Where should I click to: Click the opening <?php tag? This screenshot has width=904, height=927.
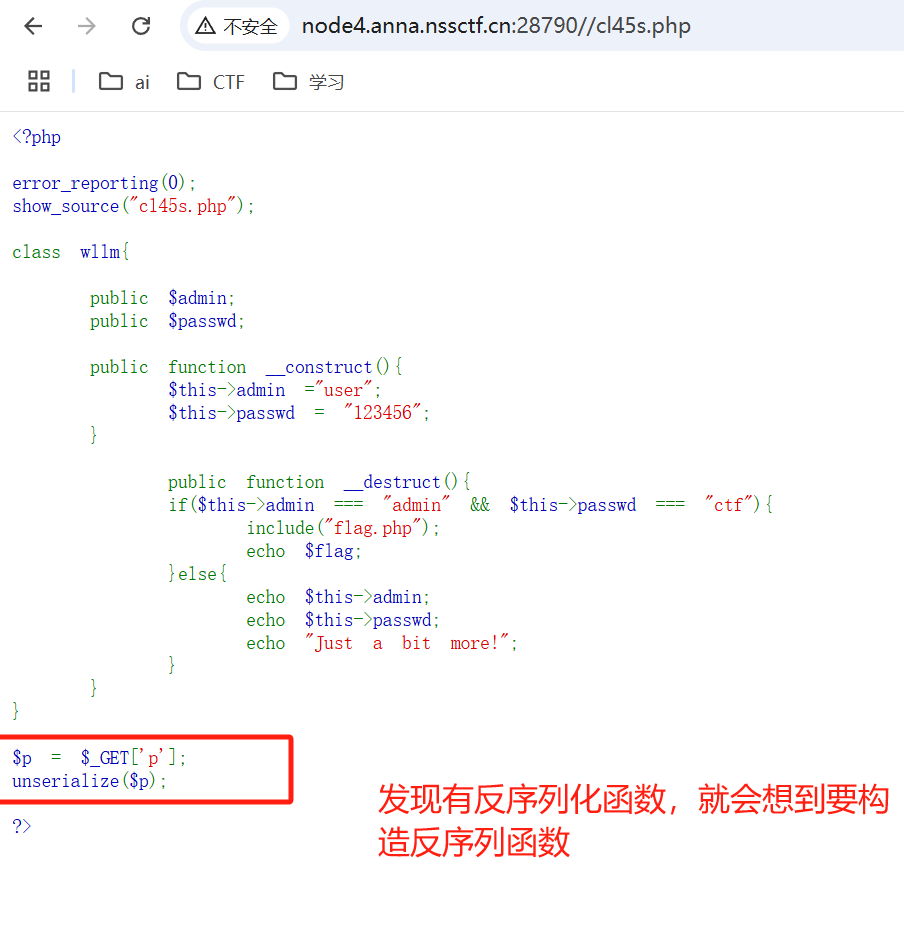pos(37,137)
